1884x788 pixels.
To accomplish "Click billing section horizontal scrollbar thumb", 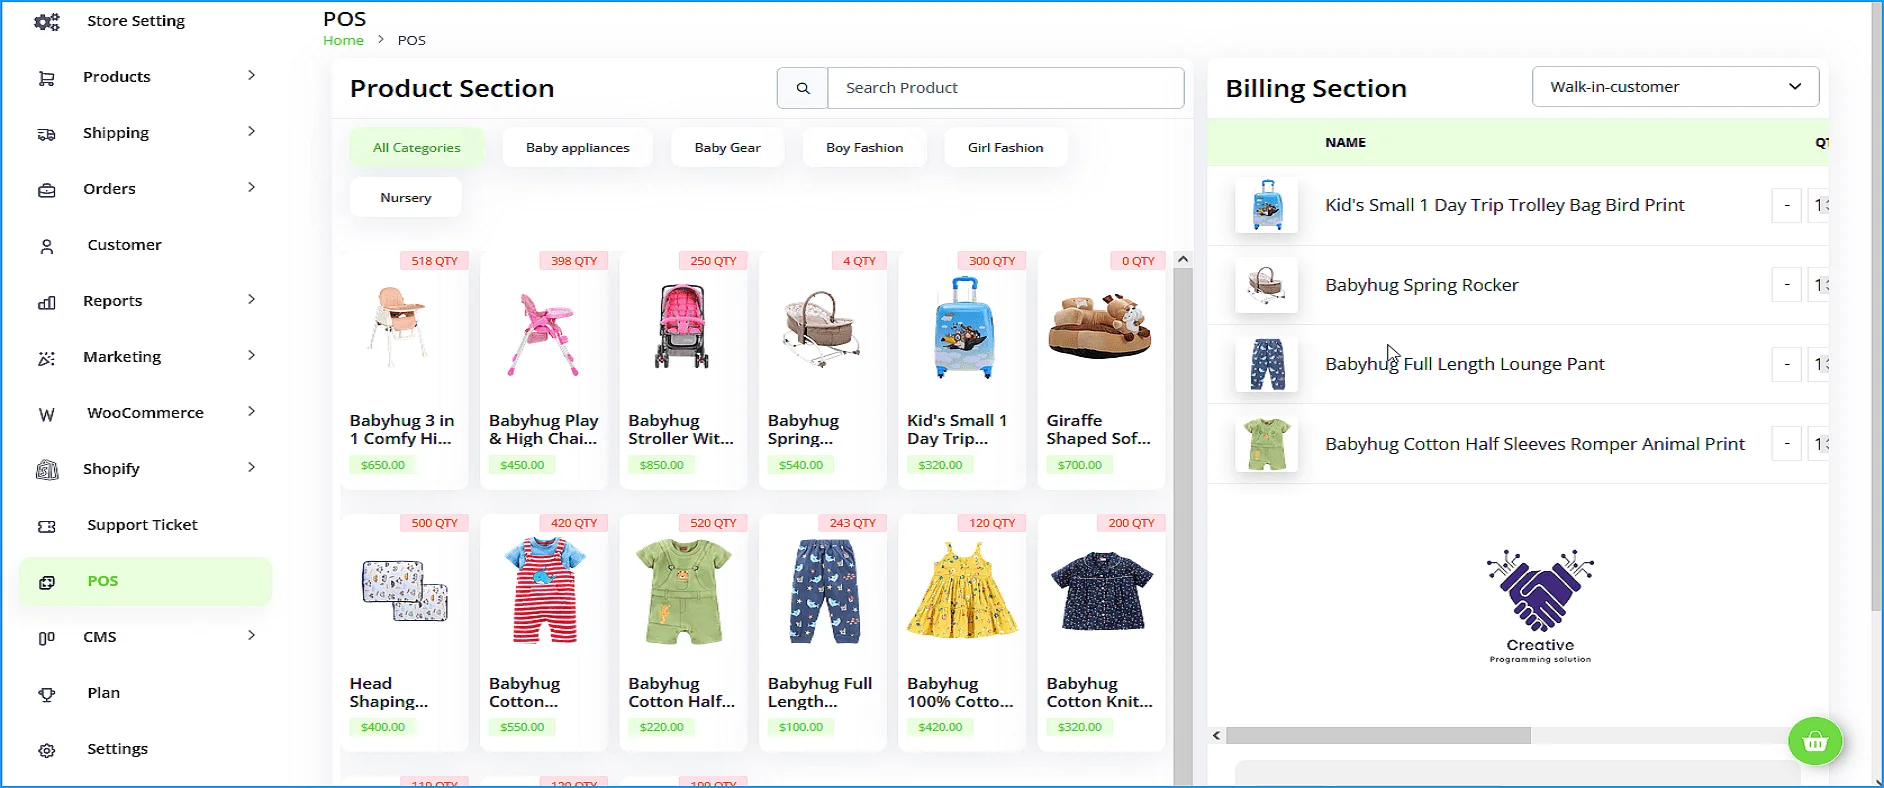I will 1378,736.
